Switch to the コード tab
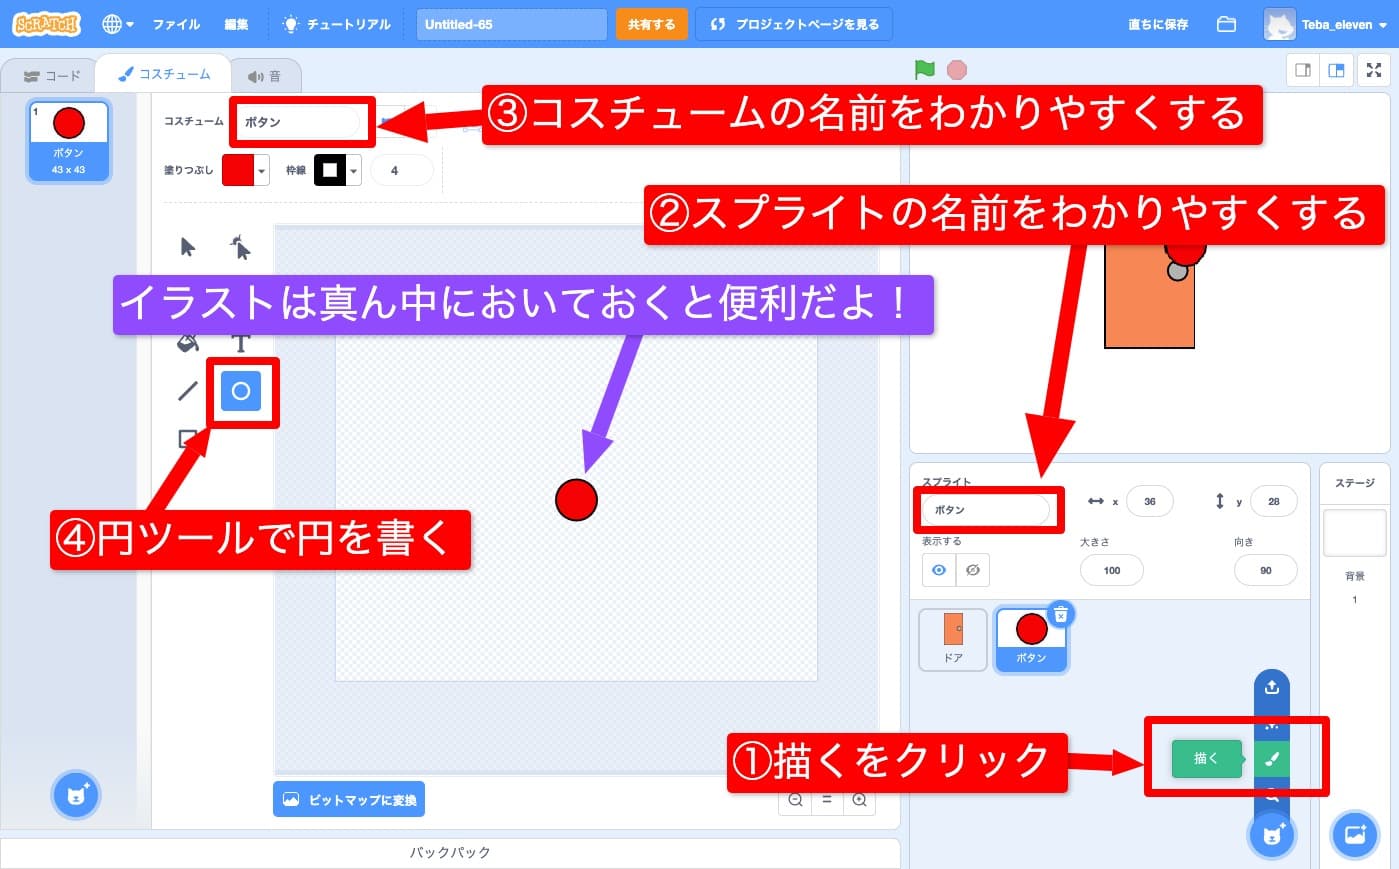 tap(50, 74)
